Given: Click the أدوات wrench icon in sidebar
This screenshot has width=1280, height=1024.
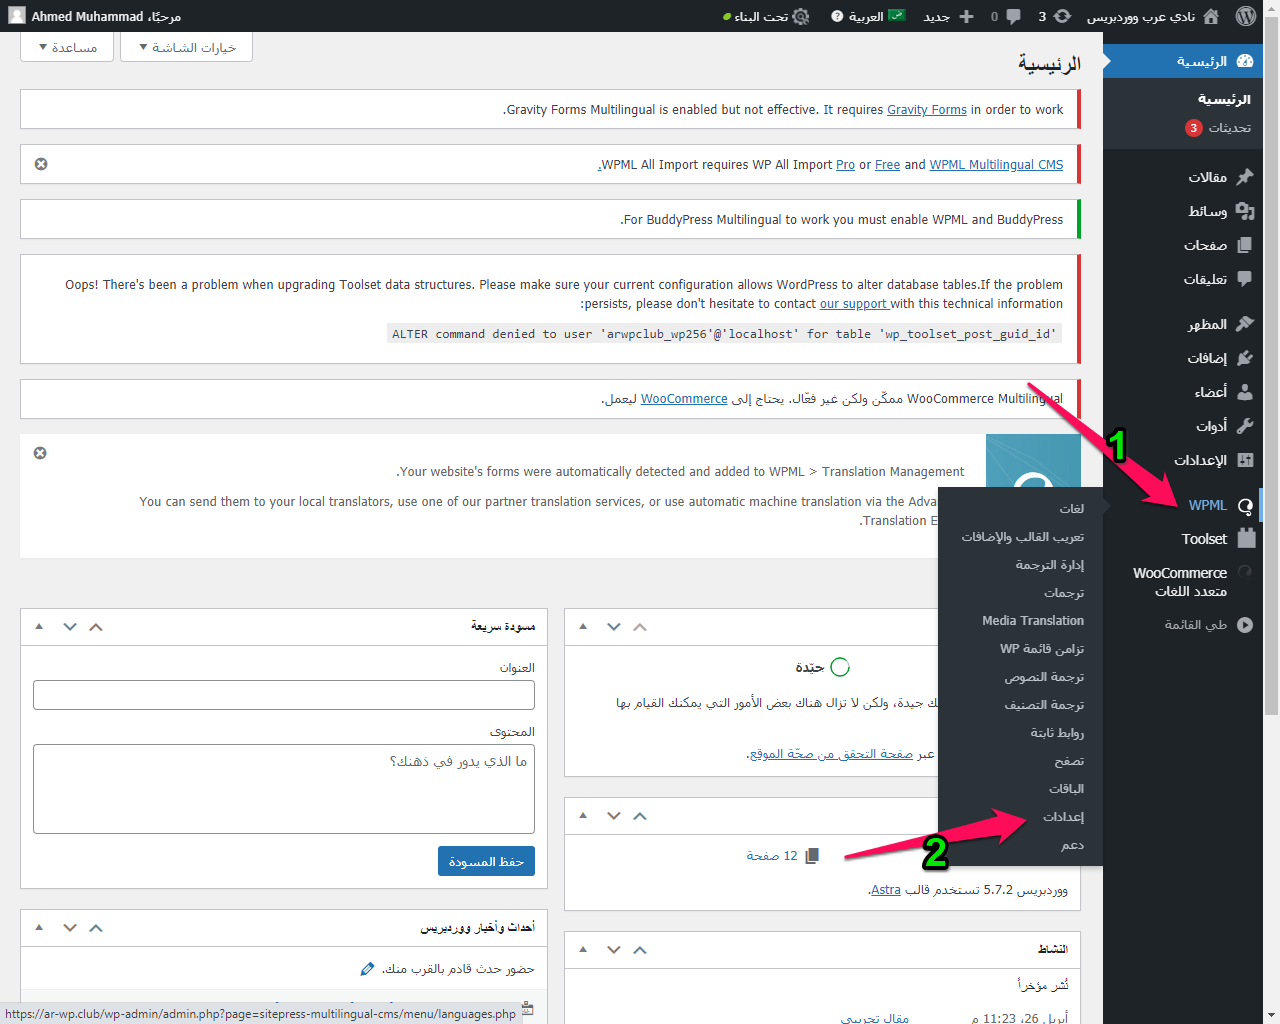Looking at the screenshot, I should point(1245,426).
